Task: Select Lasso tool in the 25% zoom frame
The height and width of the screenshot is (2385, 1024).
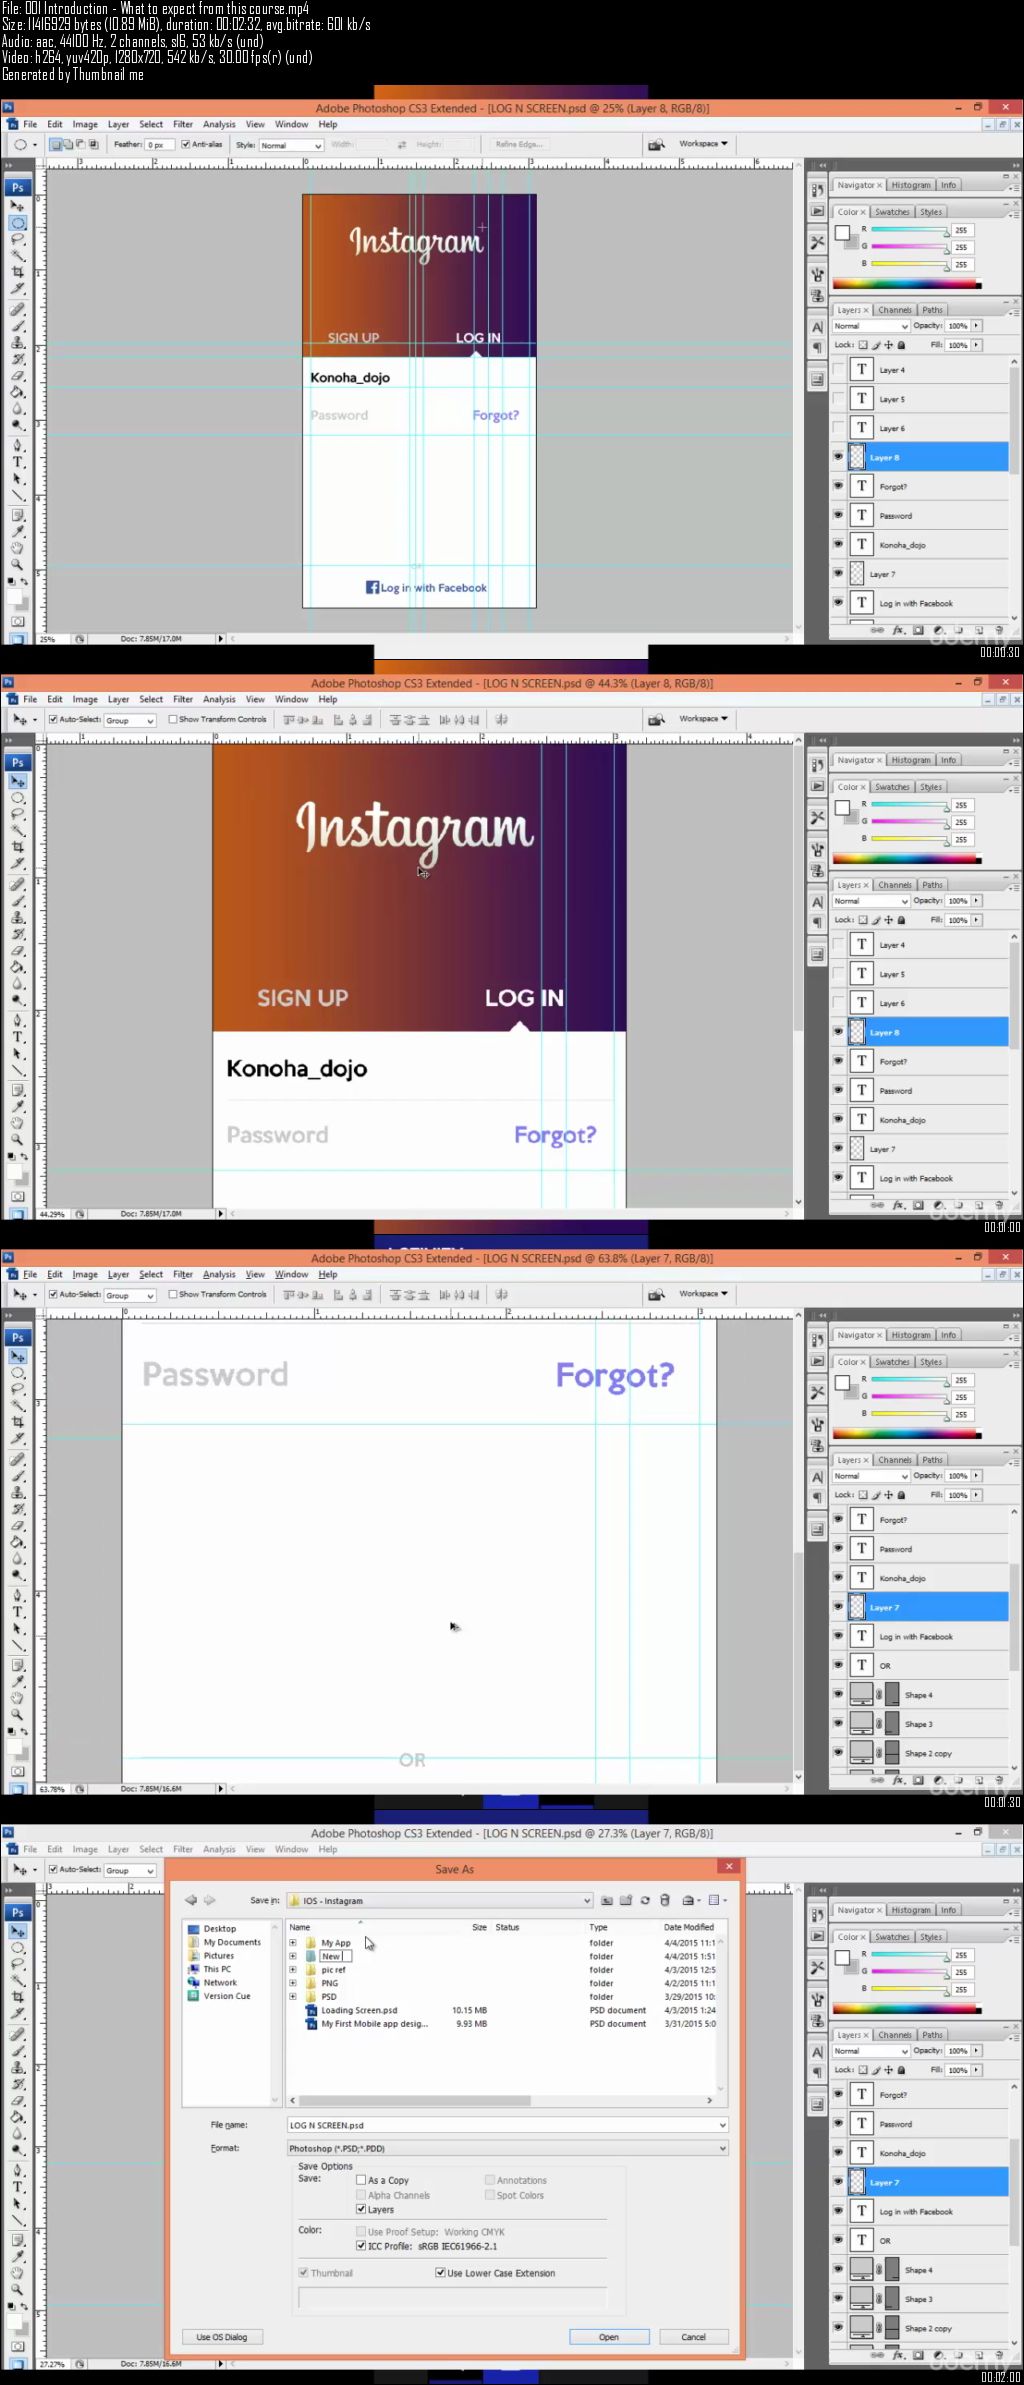Action: [x=17, y=240]
